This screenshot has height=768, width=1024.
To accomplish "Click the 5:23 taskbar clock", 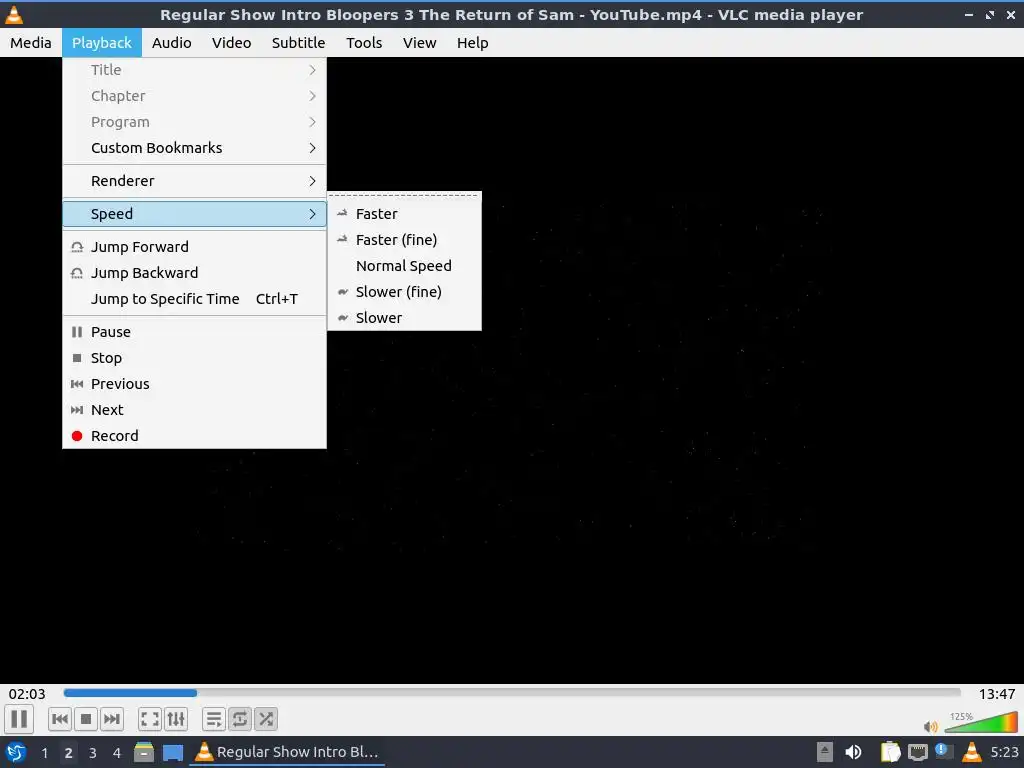I will (x=1004, y=752).
